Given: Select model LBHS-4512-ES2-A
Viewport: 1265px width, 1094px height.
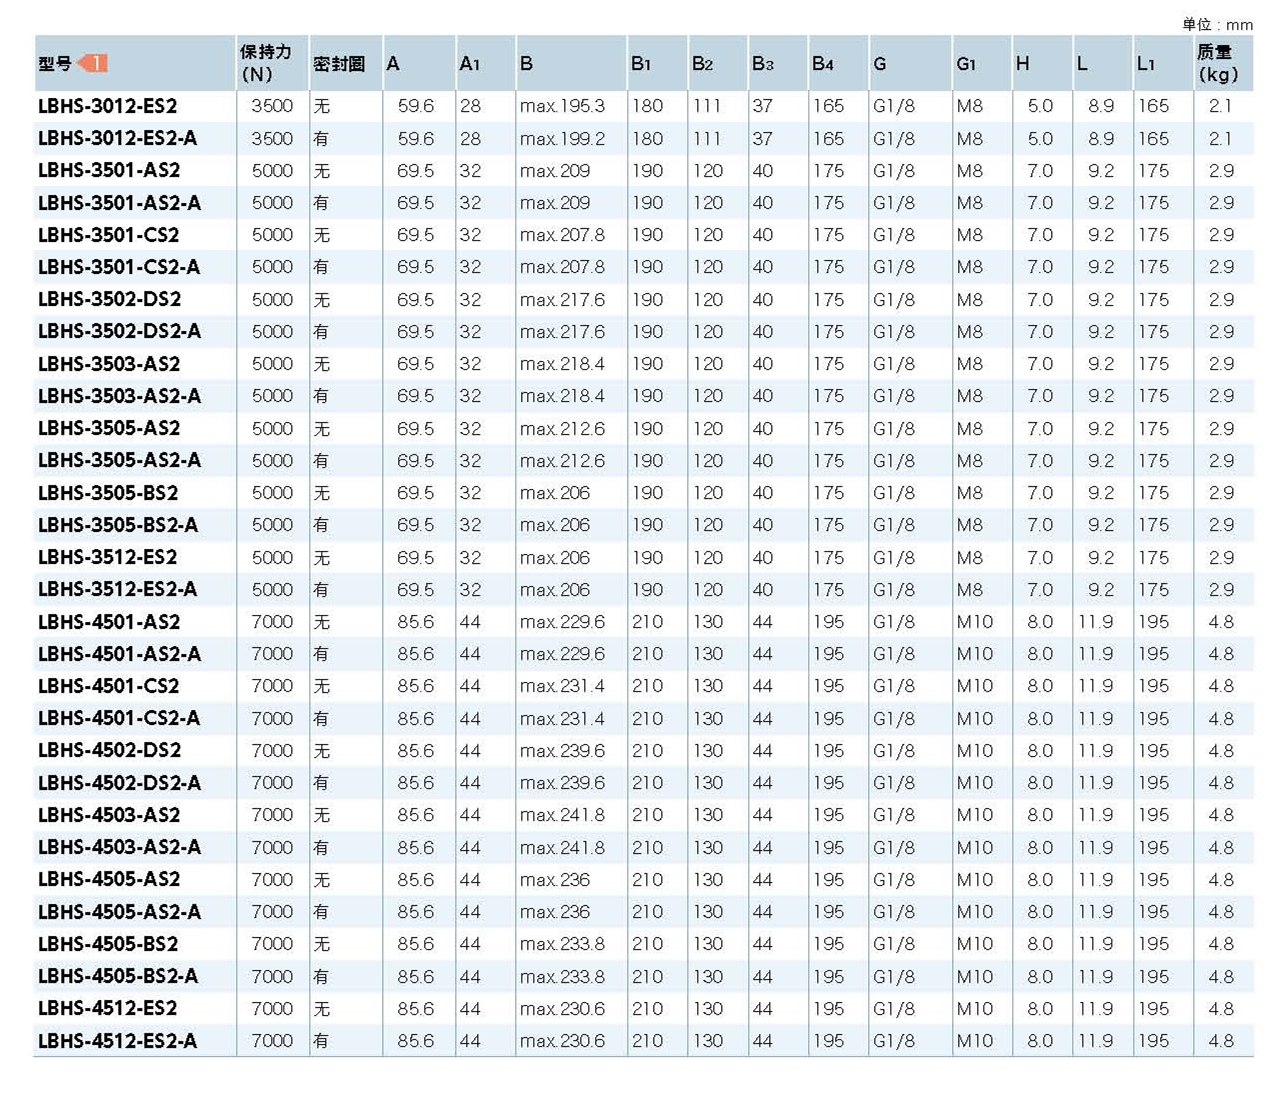Looking at the screenshot, I should coord(117,1041).
